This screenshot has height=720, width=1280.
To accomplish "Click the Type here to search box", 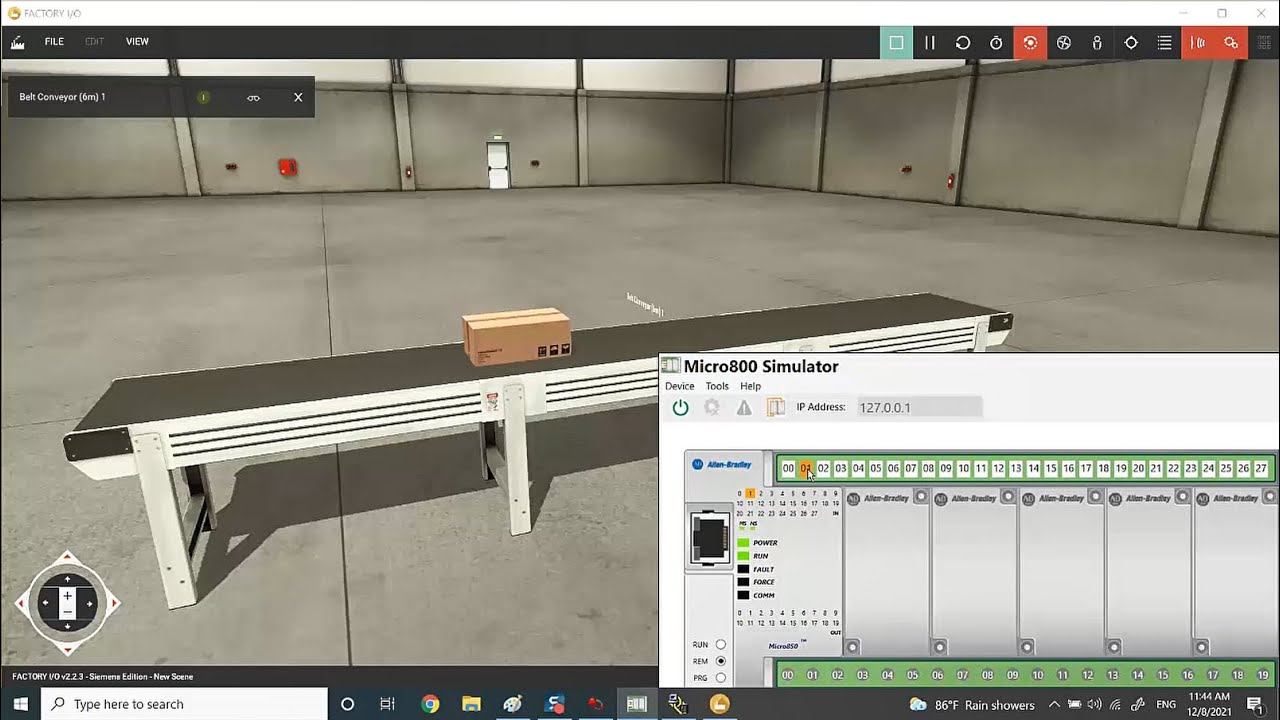I will pyautogui.click(x=184, y=704).
